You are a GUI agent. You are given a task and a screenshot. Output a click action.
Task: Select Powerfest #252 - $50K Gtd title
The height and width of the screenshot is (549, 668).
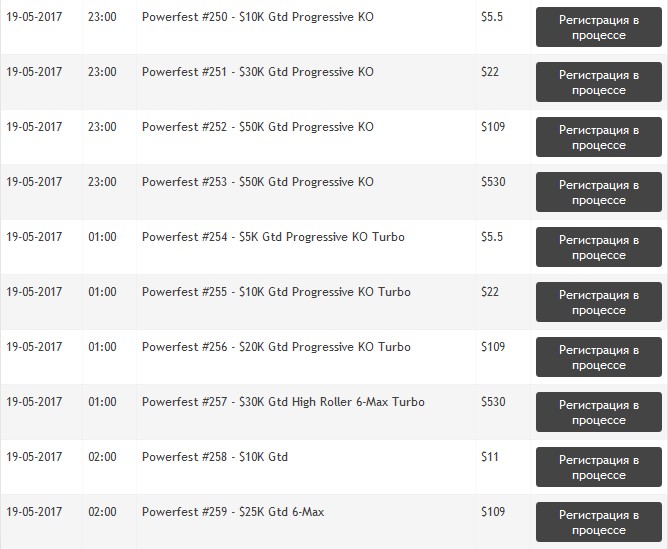[x=258, y=127]
